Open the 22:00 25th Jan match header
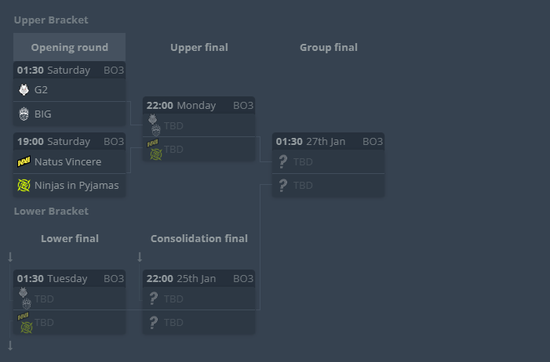The height and width of the screenshot is (362, 550). [x=199, y=279]
